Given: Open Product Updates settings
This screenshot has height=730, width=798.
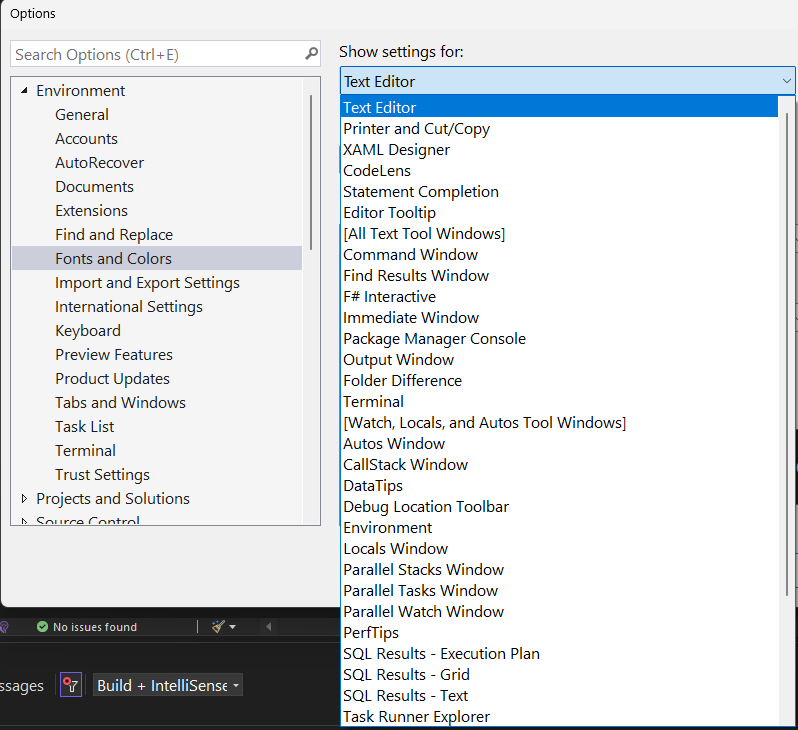Looking at the screenshot, I should [112, 378].
